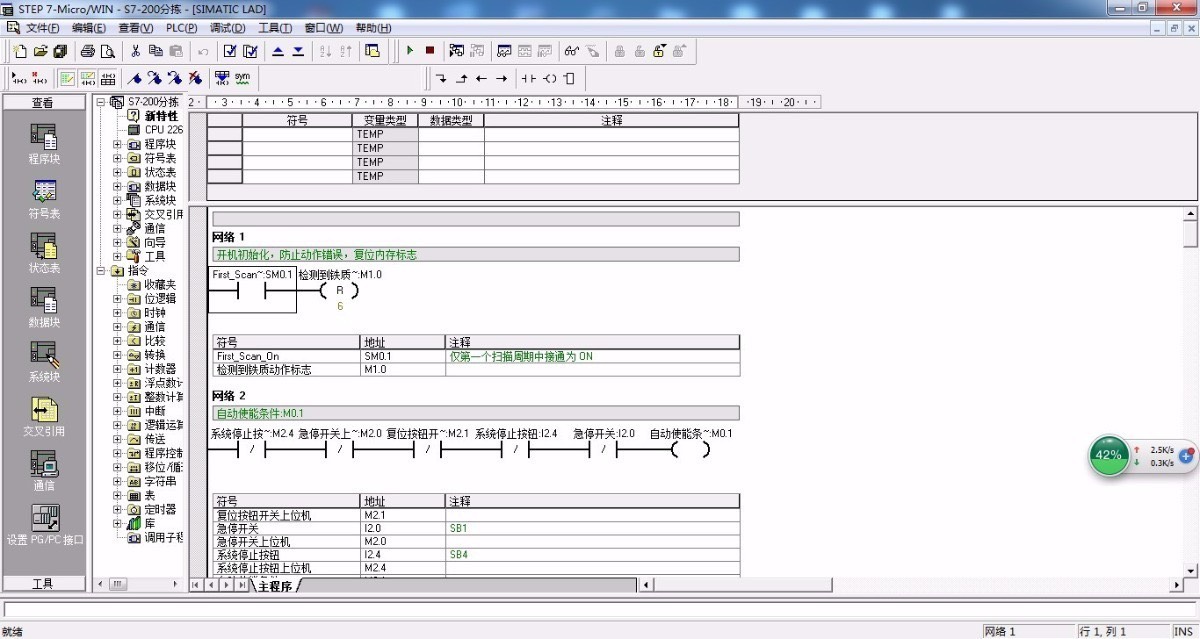Click the sym symbol table toolbar icon
This screenshot has width=1200, height=639.
tap(242, 78)
